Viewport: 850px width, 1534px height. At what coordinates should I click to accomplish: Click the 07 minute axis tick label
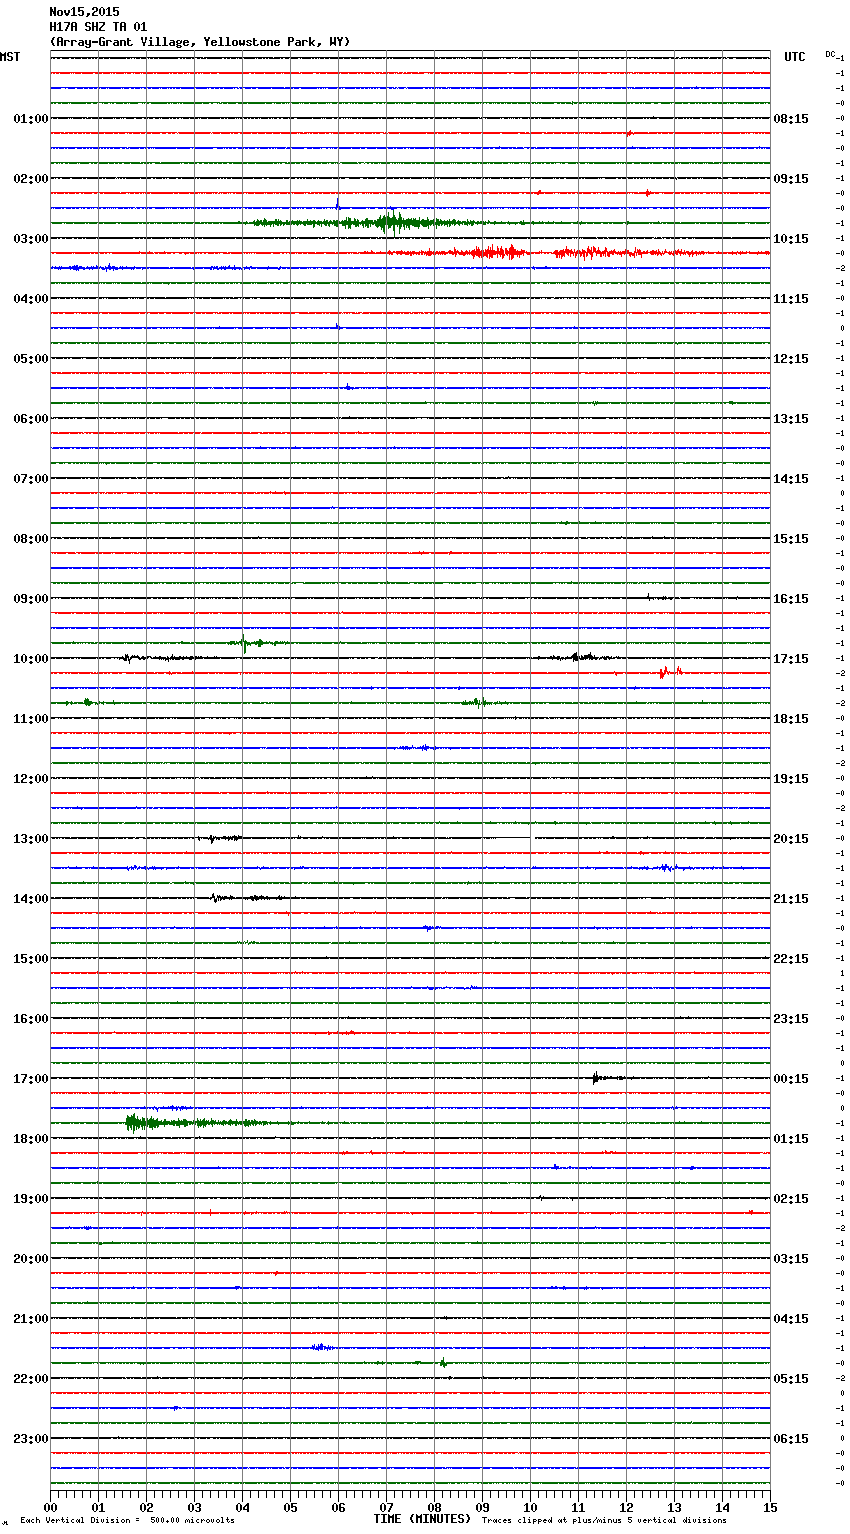click(386, 1507)
